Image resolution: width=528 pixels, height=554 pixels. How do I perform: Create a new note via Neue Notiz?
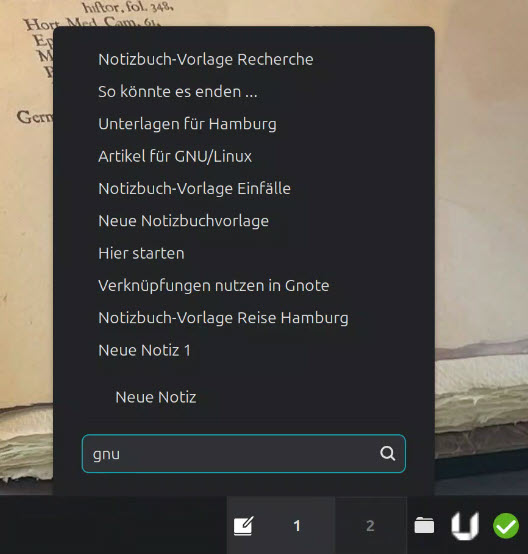156,397
